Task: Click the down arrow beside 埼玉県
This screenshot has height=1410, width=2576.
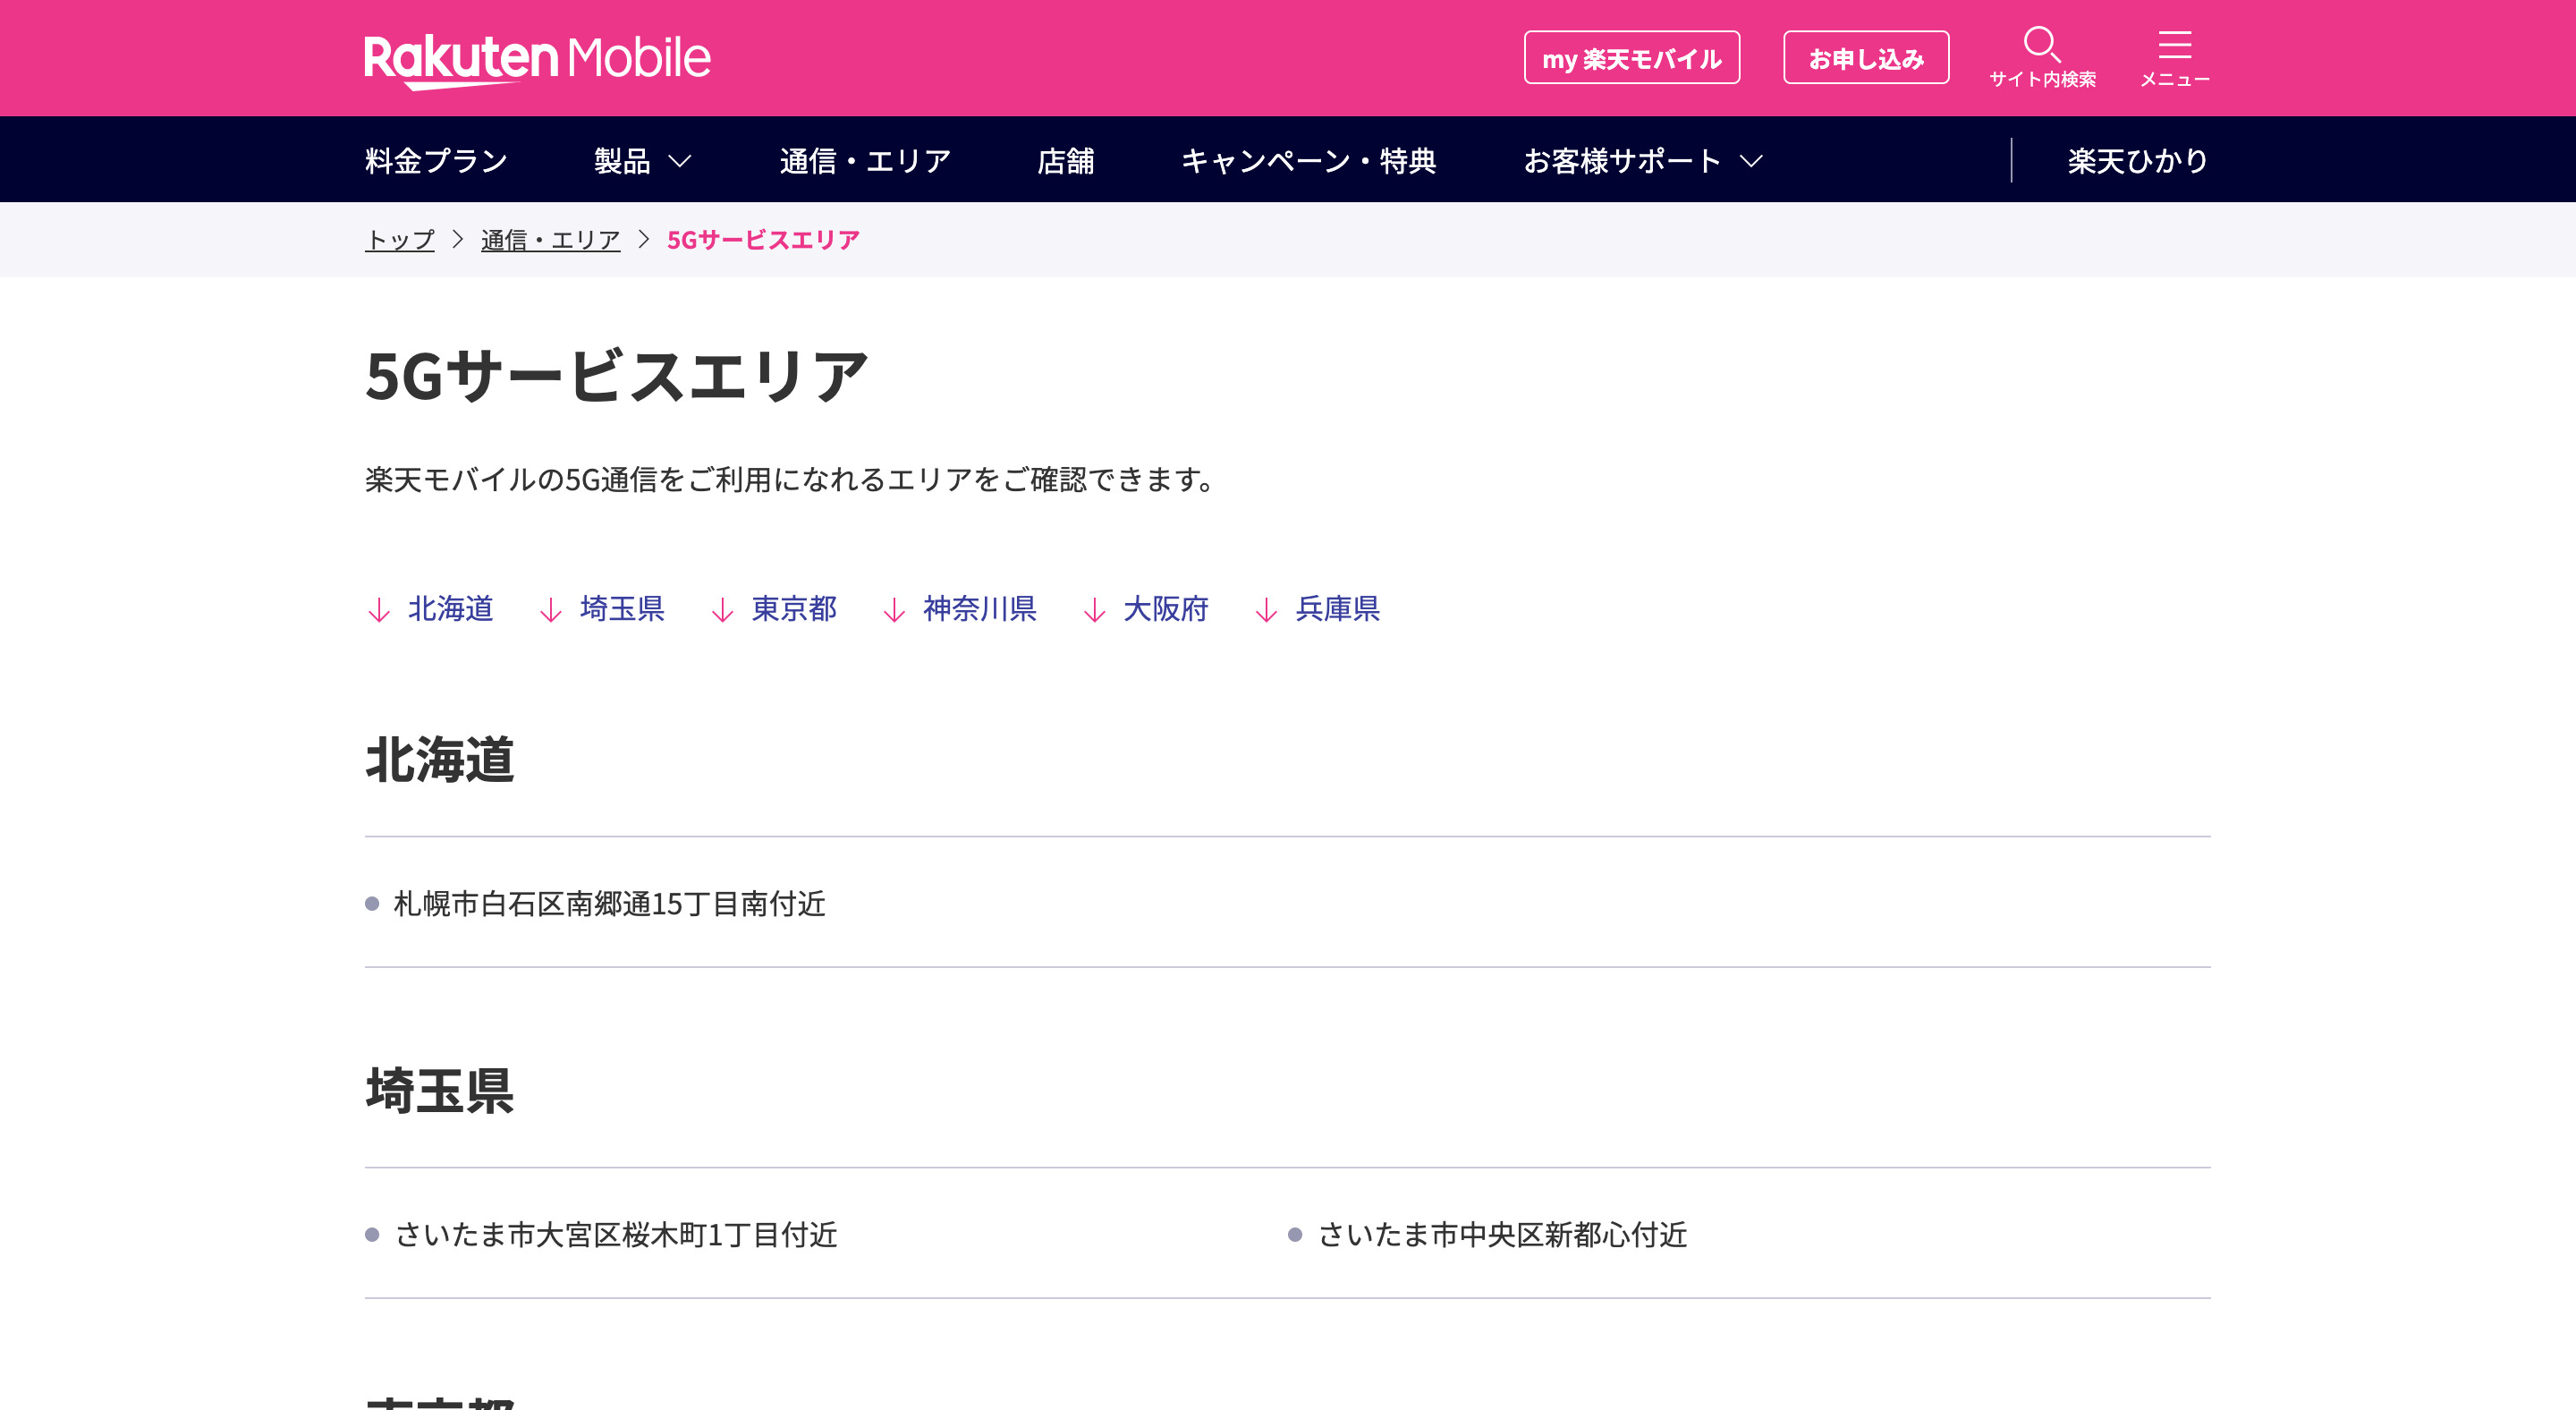Action: click(551, 610)
